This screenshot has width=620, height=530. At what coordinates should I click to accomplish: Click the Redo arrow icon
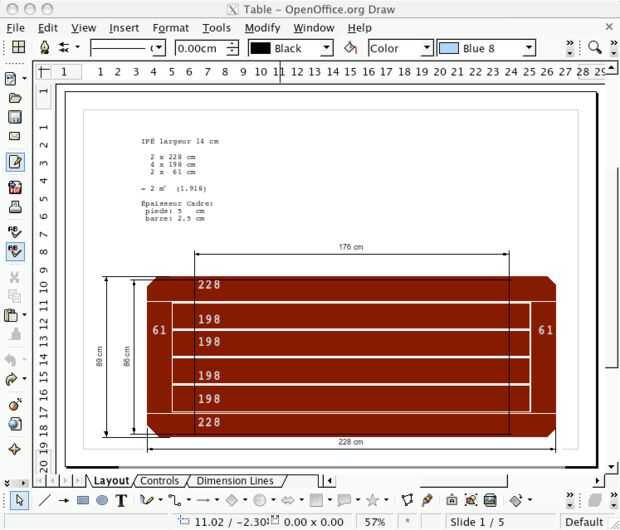tap(11, 379)
